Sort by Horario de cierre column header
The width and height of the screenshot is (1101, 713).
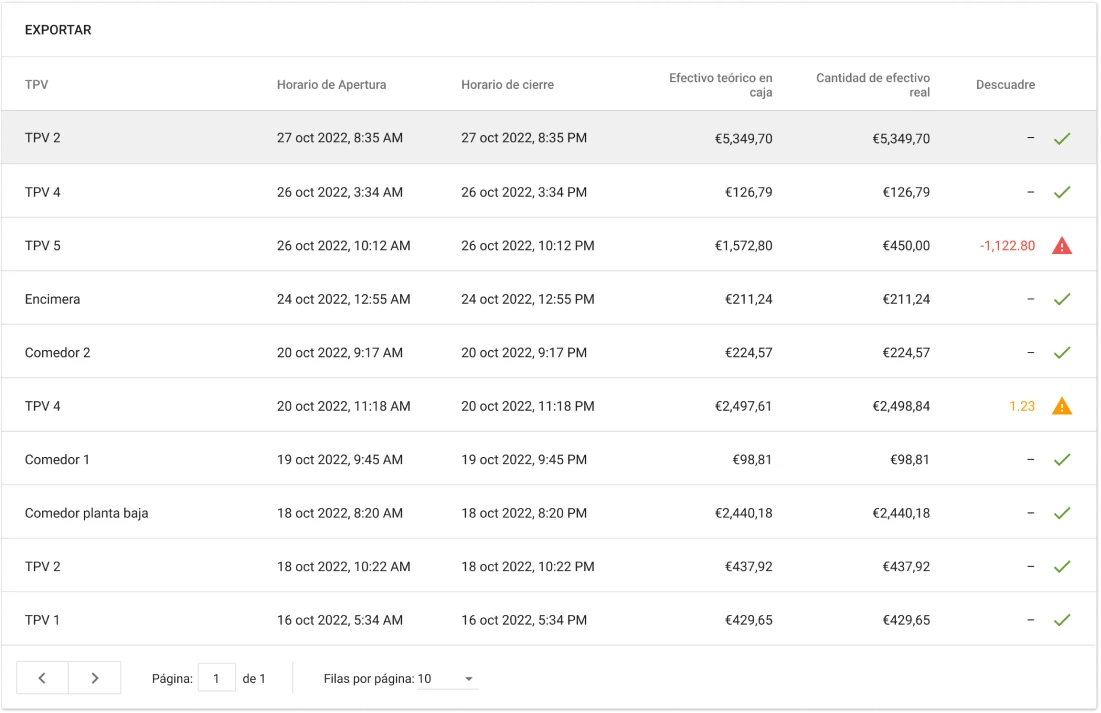(x=507, y=85)
